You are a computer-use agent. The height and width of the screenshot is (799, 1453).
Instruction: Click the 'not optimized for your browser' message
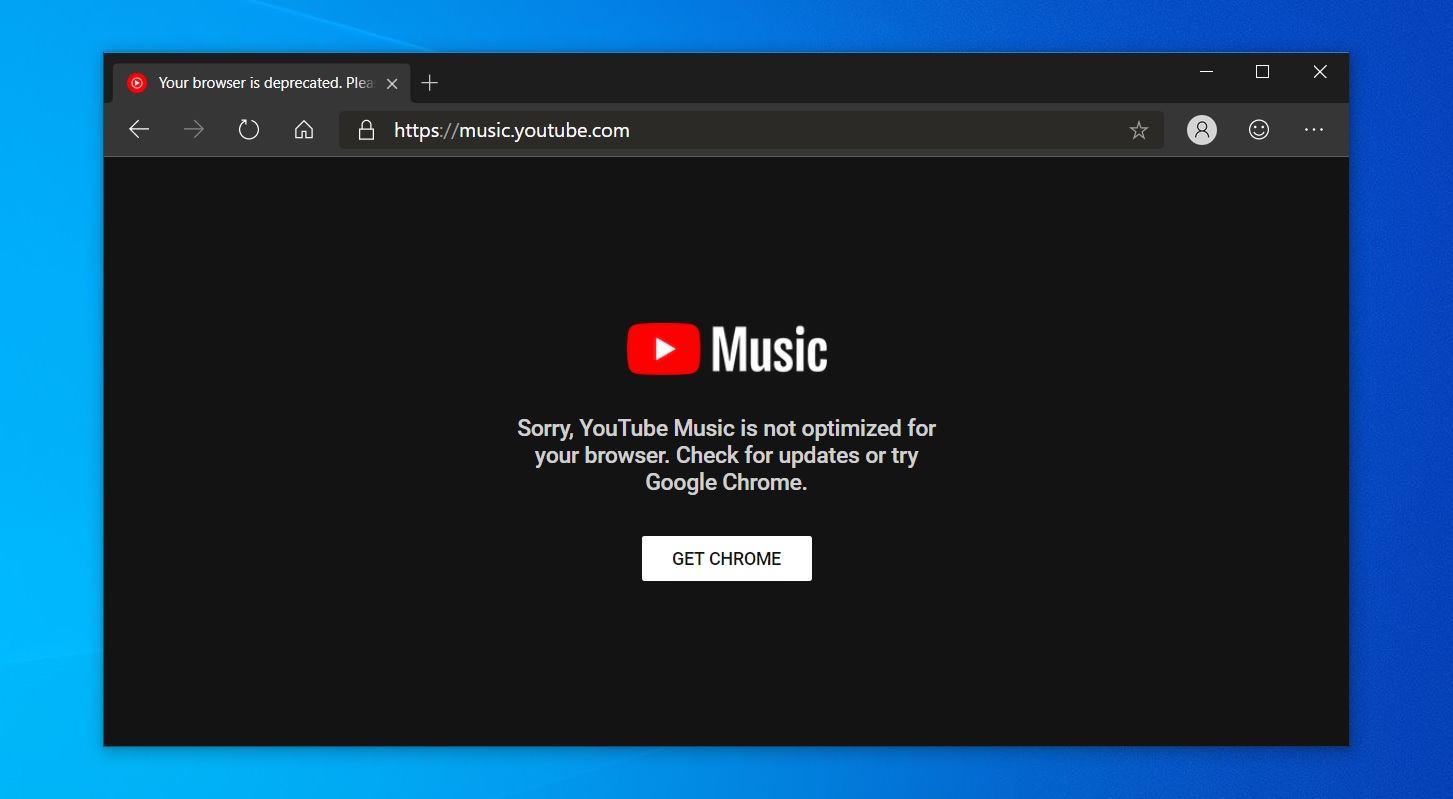tap(727, 455)
